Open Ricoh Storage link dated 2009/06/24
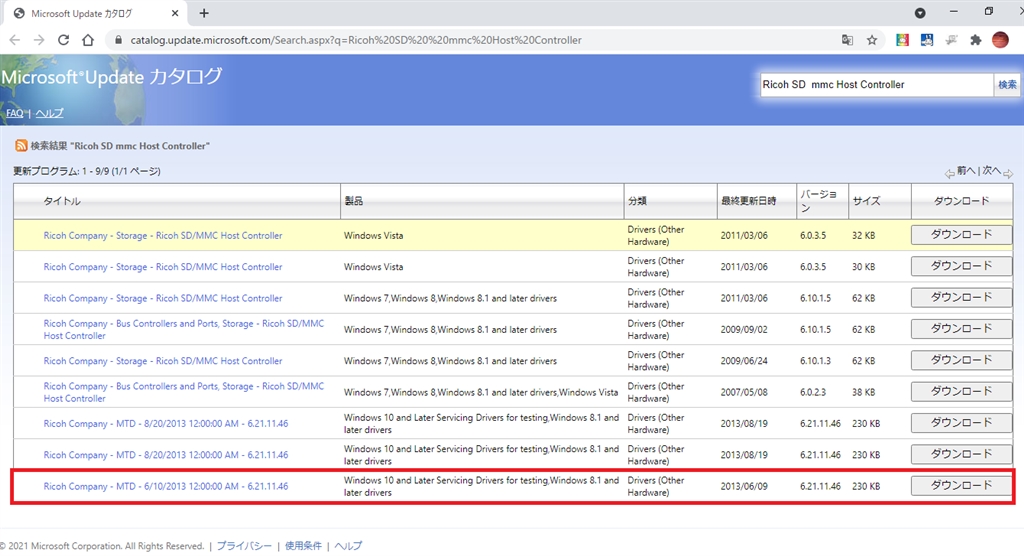The width and height of the screenshot is (1024, 556). (x=163, y=361)
